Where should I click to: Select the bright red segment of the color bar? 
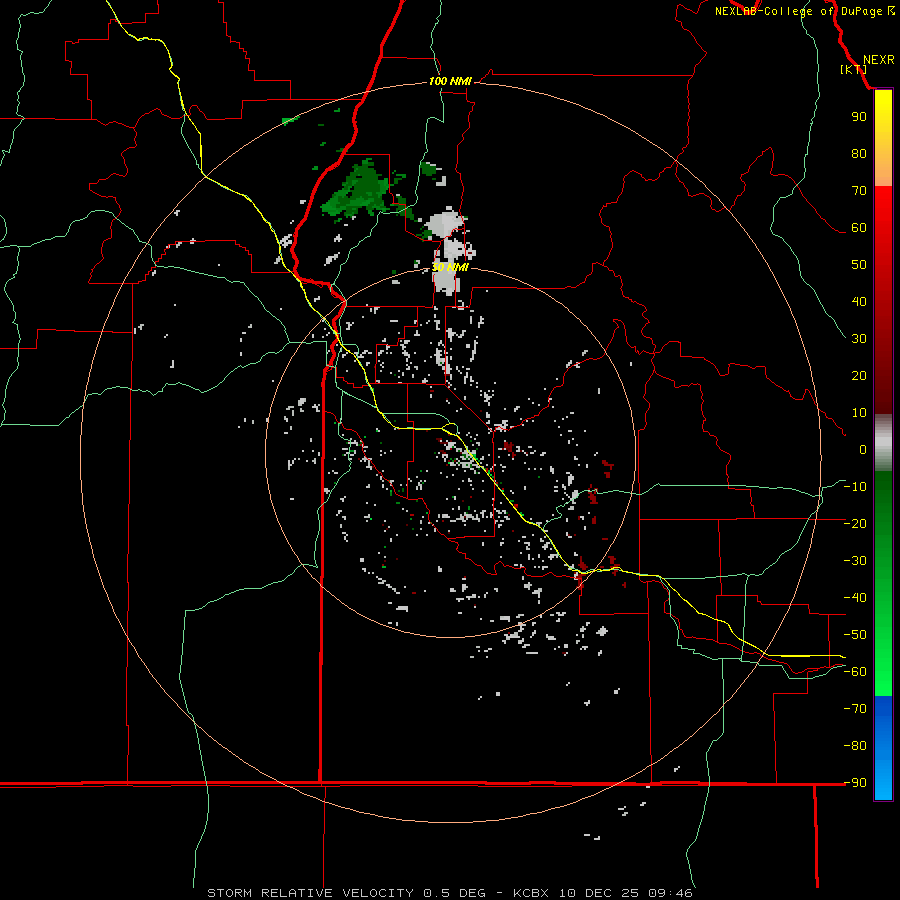click(x=883, y=218)
